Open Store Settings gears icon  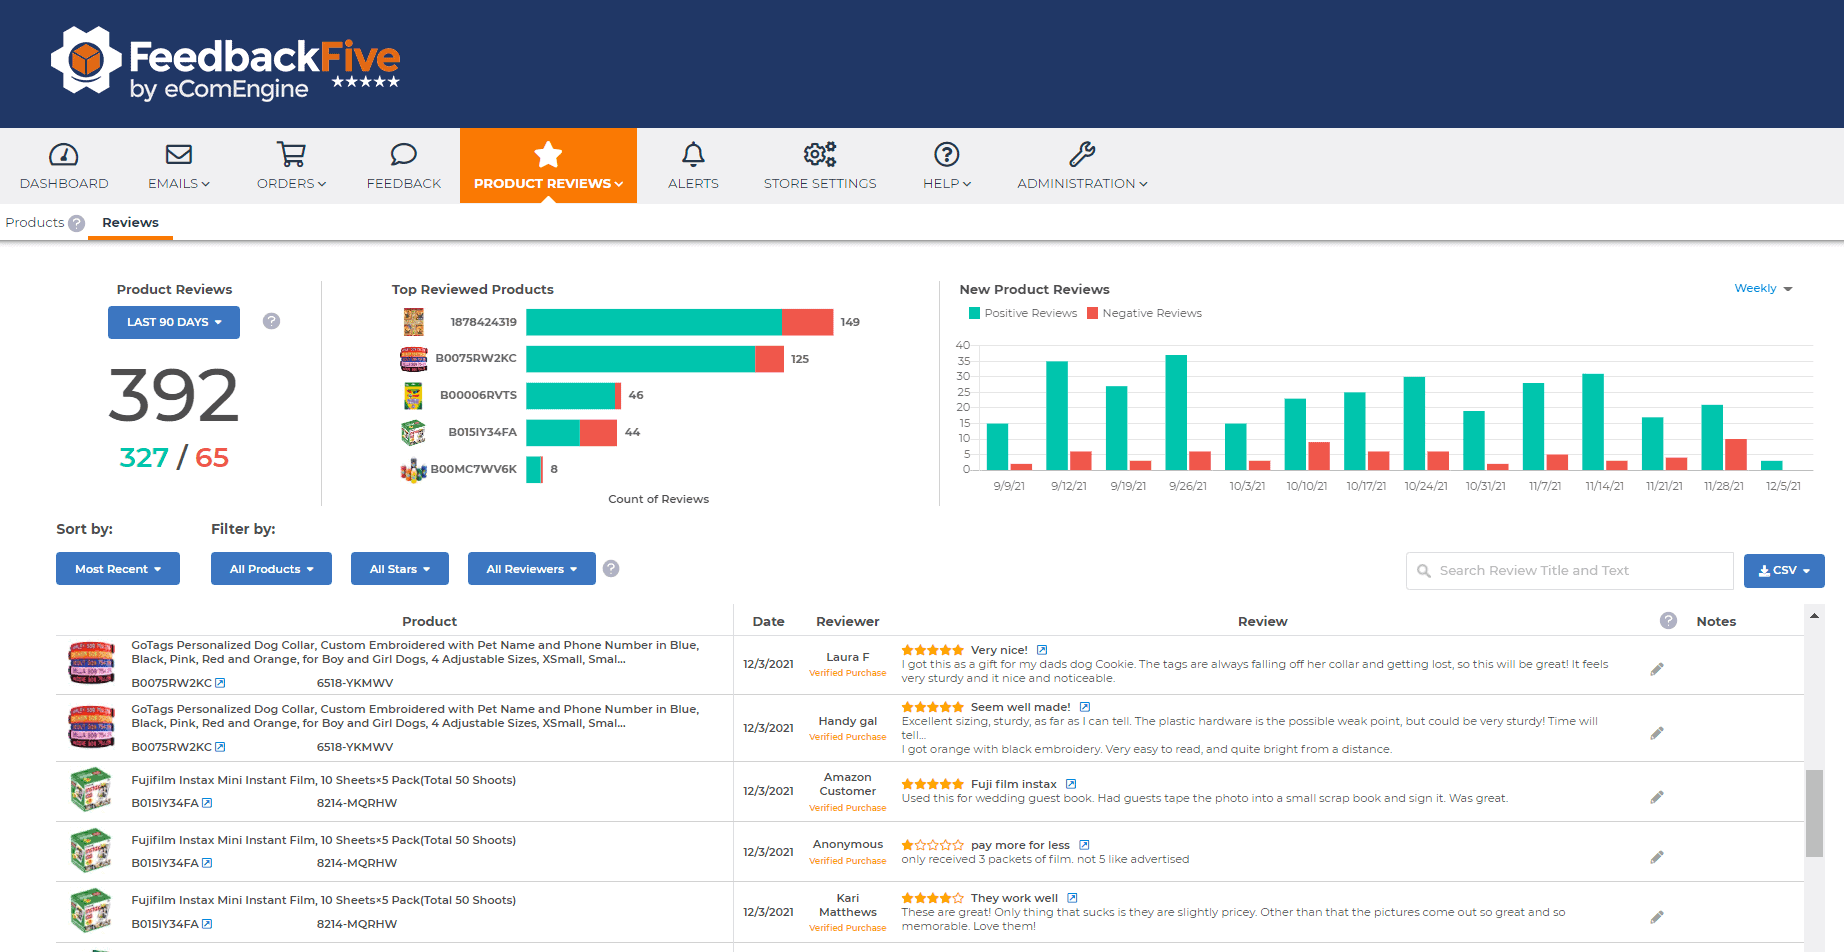(820, 154)
